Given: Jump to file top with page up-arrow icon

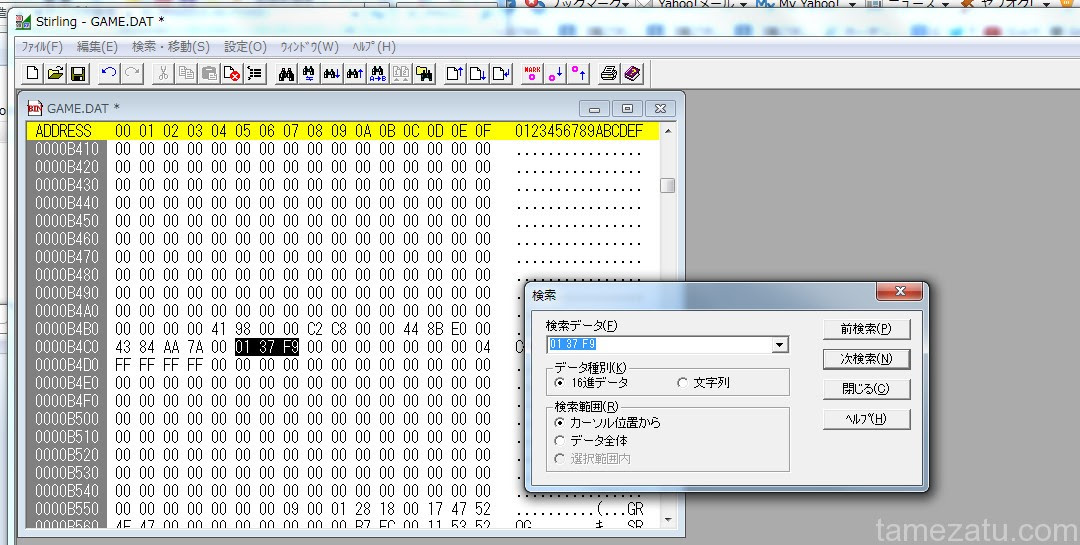Looking at the screenshot, I should pyautogui.click(x=455, y=73).
